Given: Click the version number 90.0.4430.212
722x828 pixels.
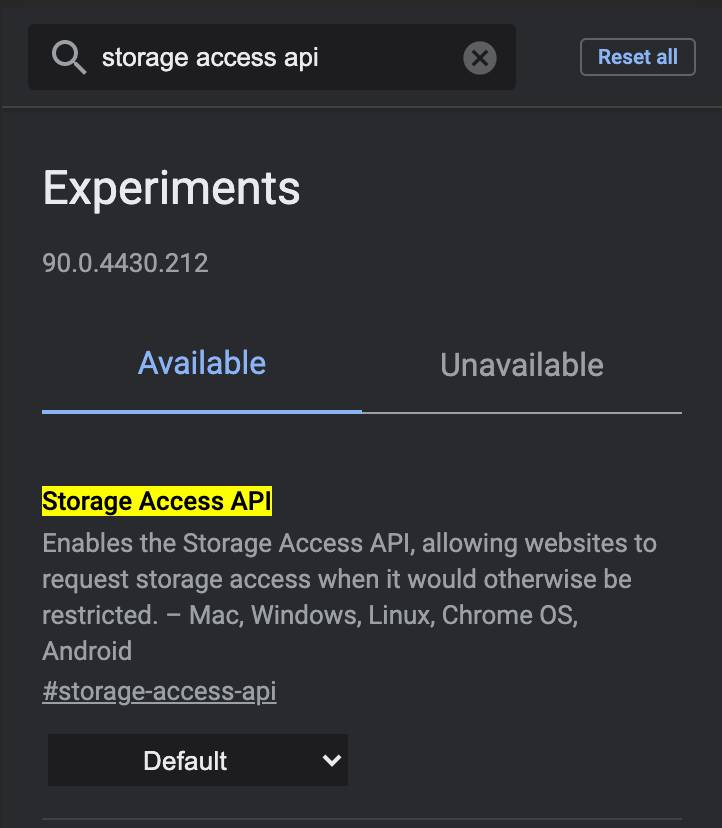Looking at the screenshot, I should [x=125, y=263].
